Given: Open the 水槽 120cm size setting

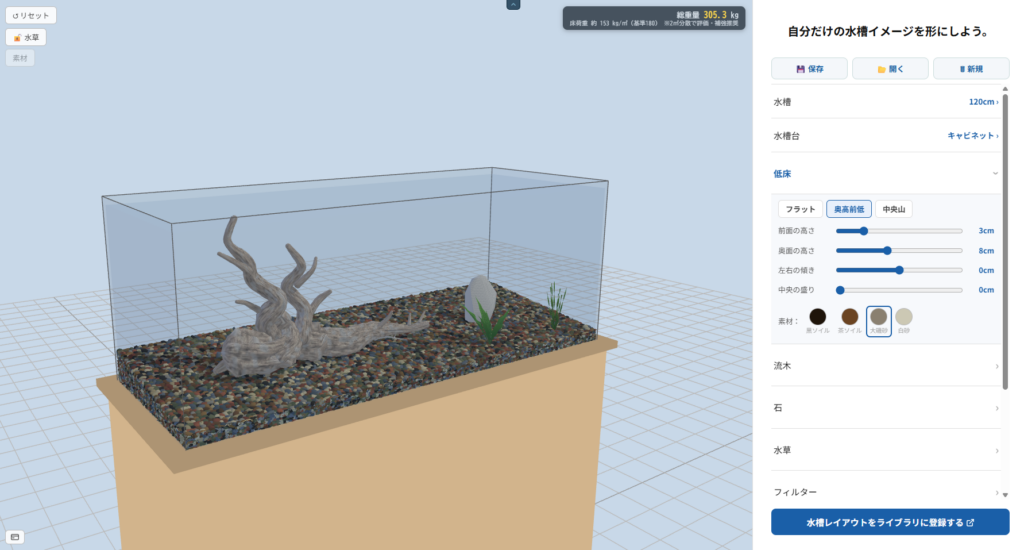Looking at the screenshot, I should click(x=886, y=102).
